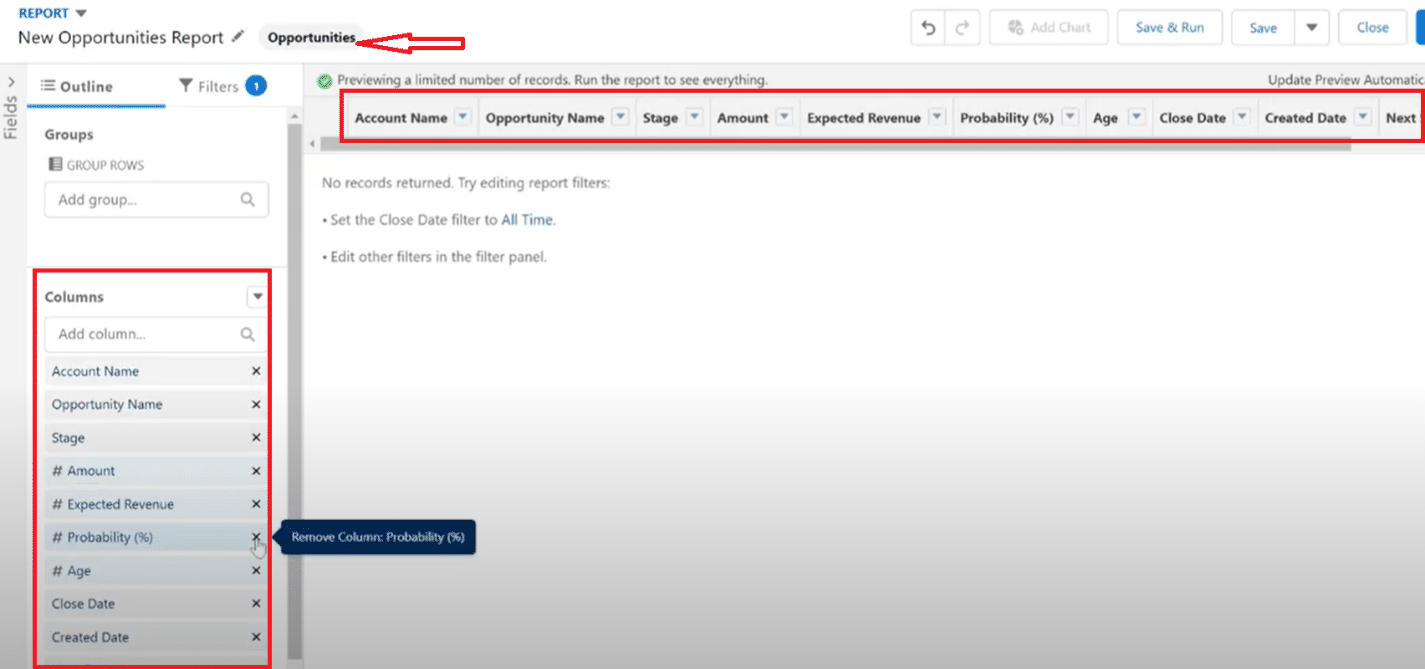Screen dimensions: 1425x669
Task: Click the All Time link
Action: pos(527,220)
